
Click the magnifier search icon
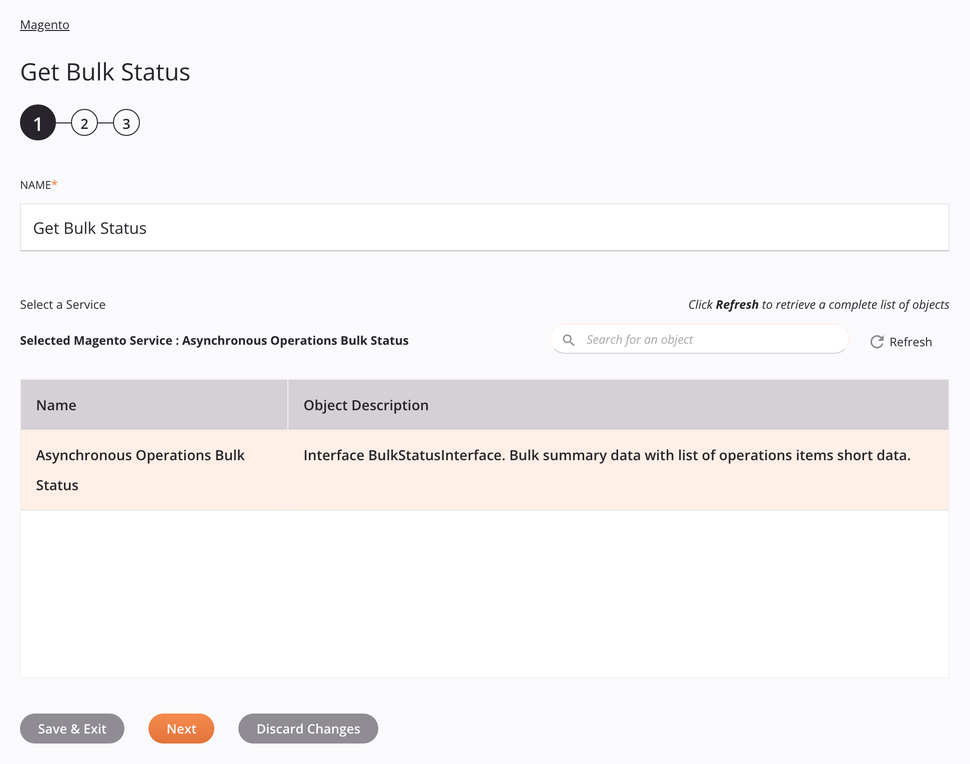click(568, 340)
